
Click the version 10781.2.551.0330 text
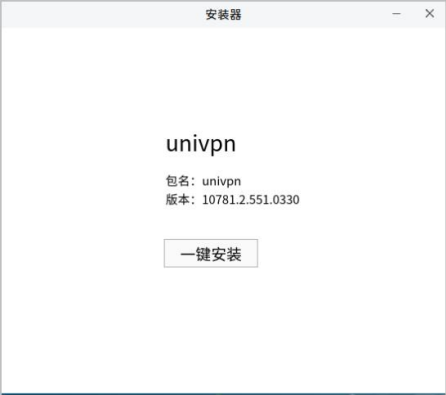point(251,200)
